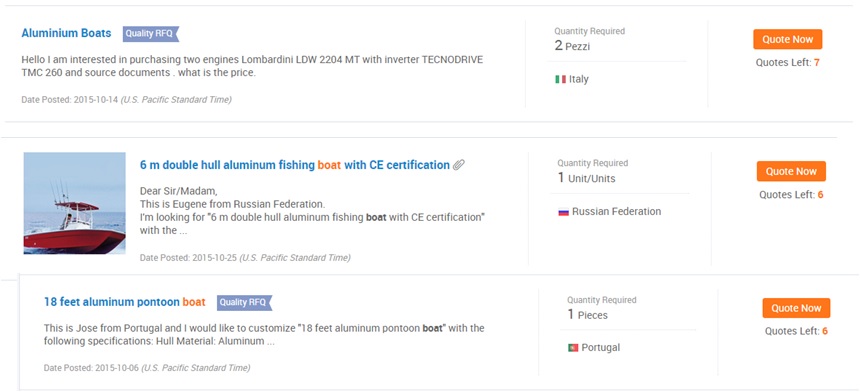Open 18 feet aluminum pontoon boat listing
860x392 pixels.
pos(125,302)
